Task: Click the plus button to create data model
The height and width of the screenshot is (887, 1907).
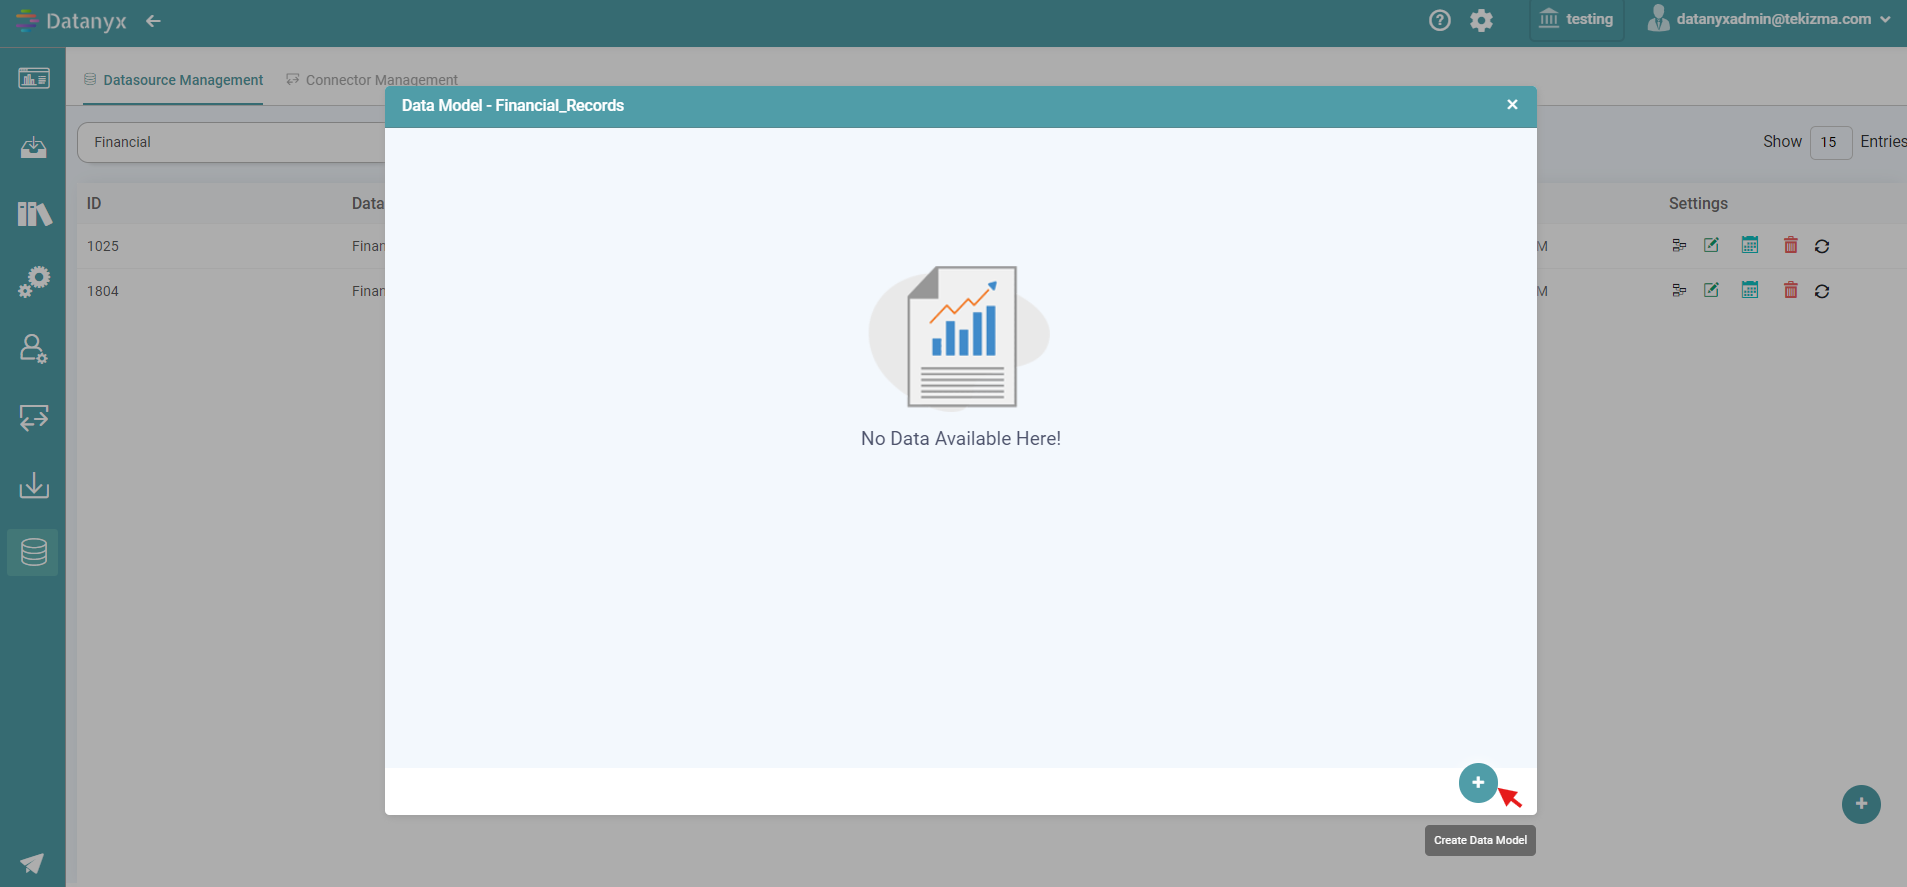Action: coord(1477,783)
